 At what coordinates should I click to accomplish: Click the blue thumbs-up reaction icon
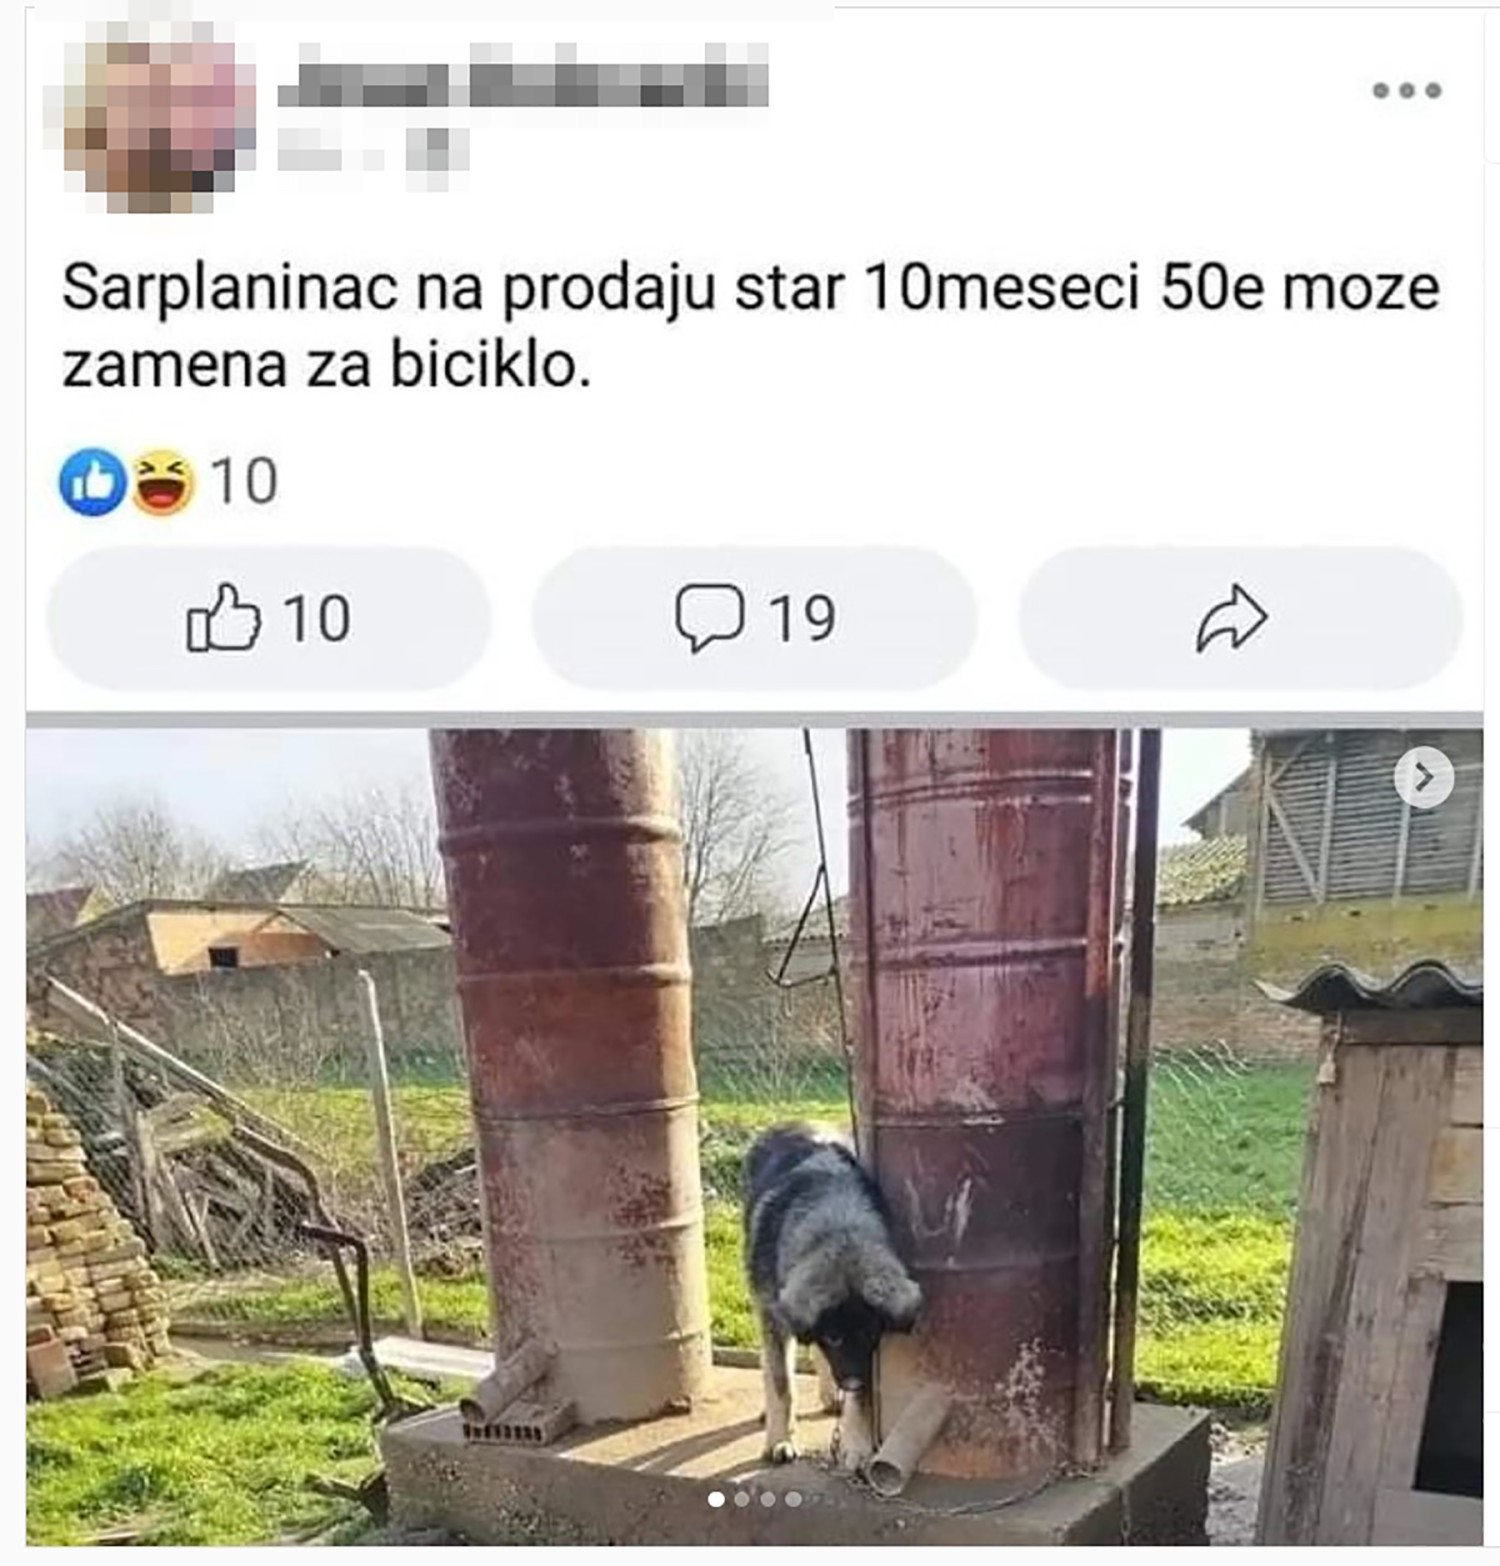[x=93, y=482]
